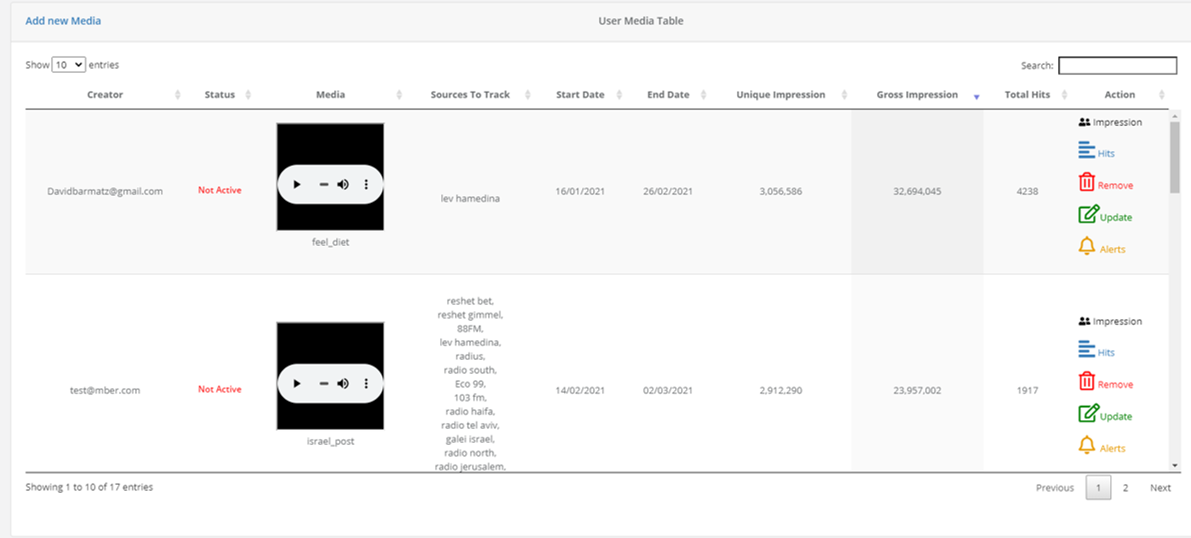Click Not Active status of feel_diet row
Screen dimensions: 1191x538
[x=220, y=190]
